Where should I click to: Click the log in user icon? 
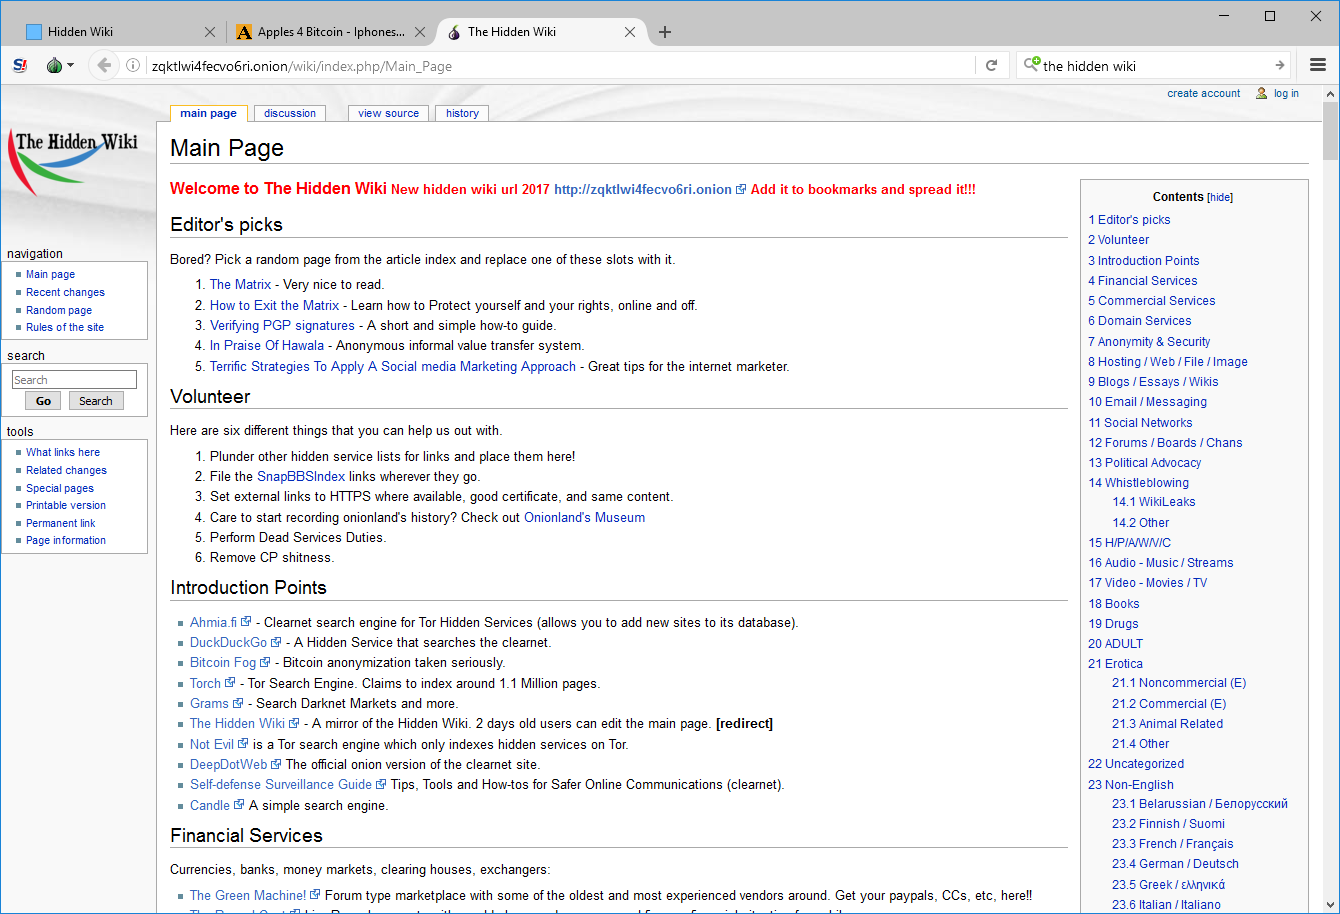(x=1262, y=93)
